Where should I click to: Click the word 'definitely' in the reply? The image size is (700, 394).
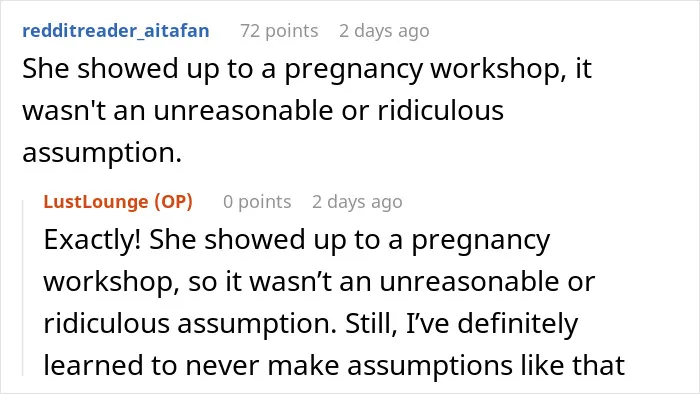point(518,324)
